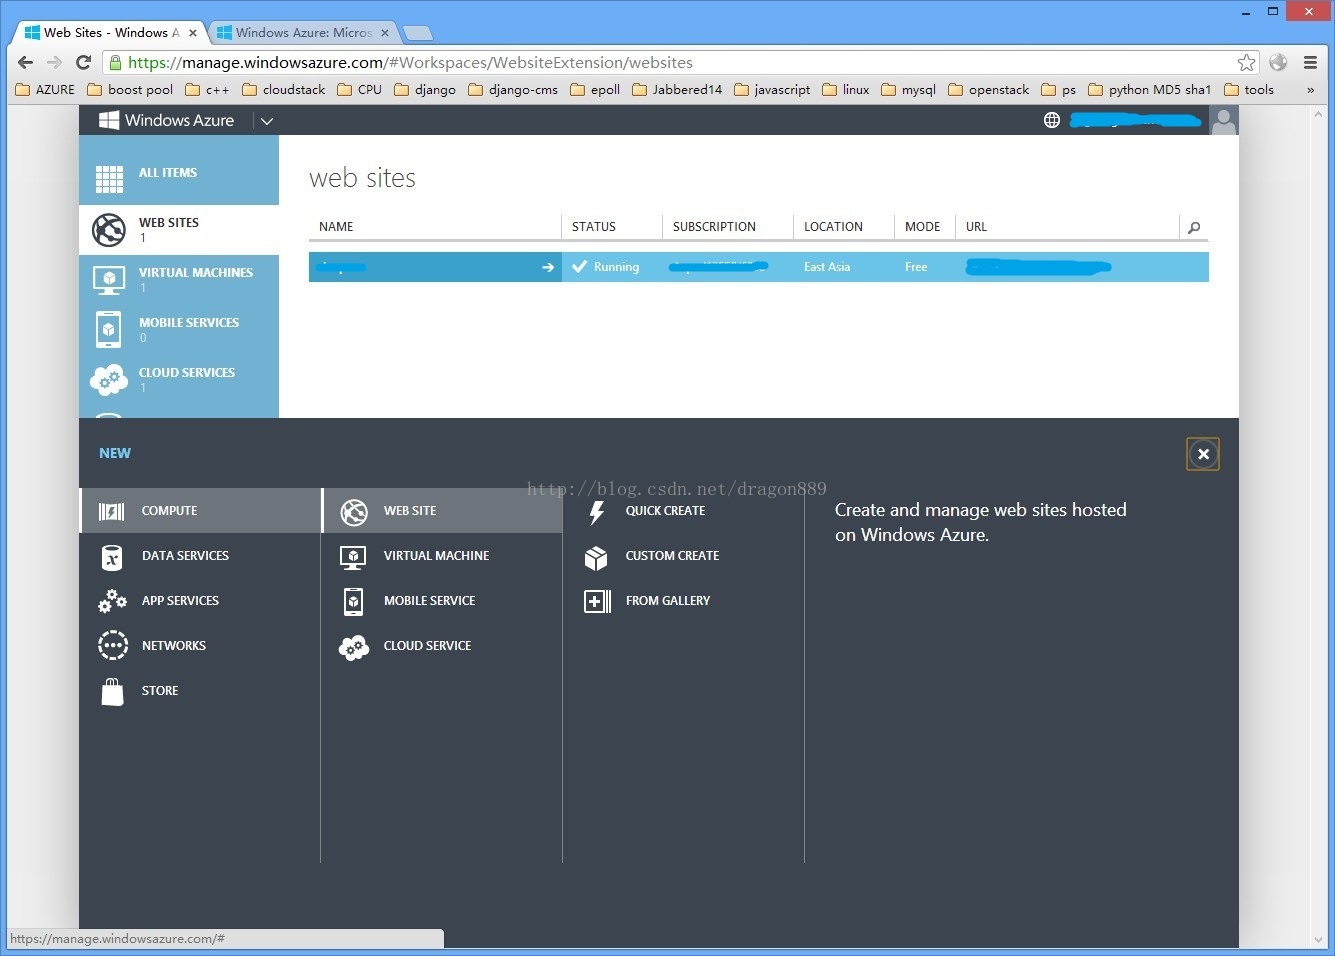This screenshot has width=1335, height=956.
Task: Open Store in the NEW menu
Action: pyautogui.click(x=200, y=690)
